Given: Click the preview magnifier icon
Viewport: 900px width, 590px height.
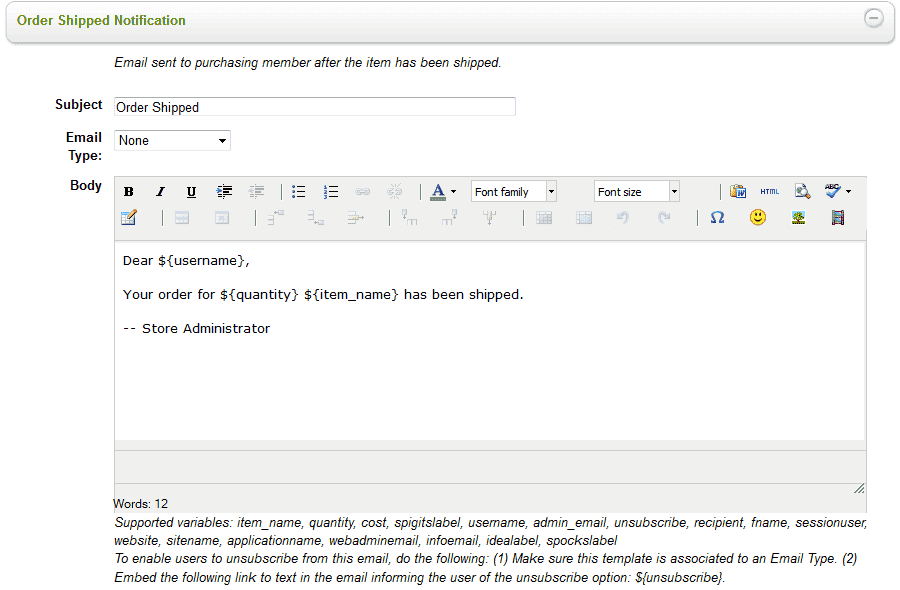Looking at the screenshot, I should click(802, 192).
